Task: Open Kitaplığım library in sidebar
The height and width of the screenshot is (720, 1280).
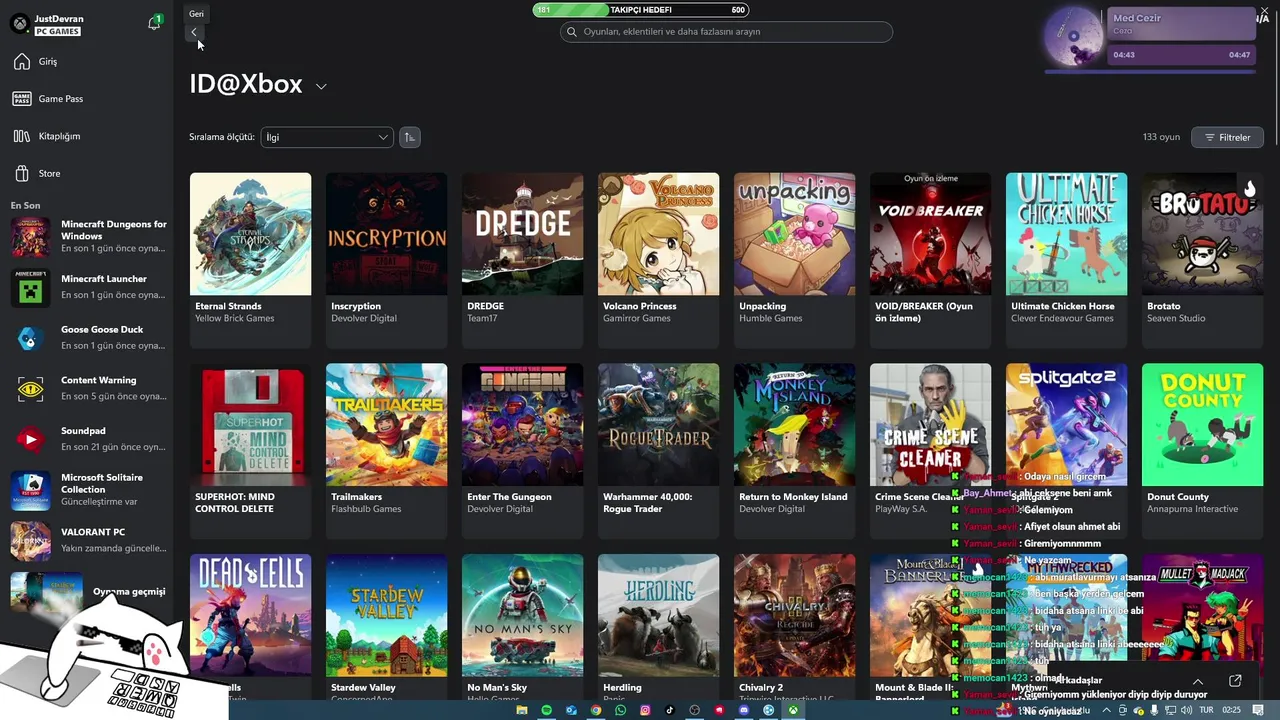Action: [x=87, y=136]
